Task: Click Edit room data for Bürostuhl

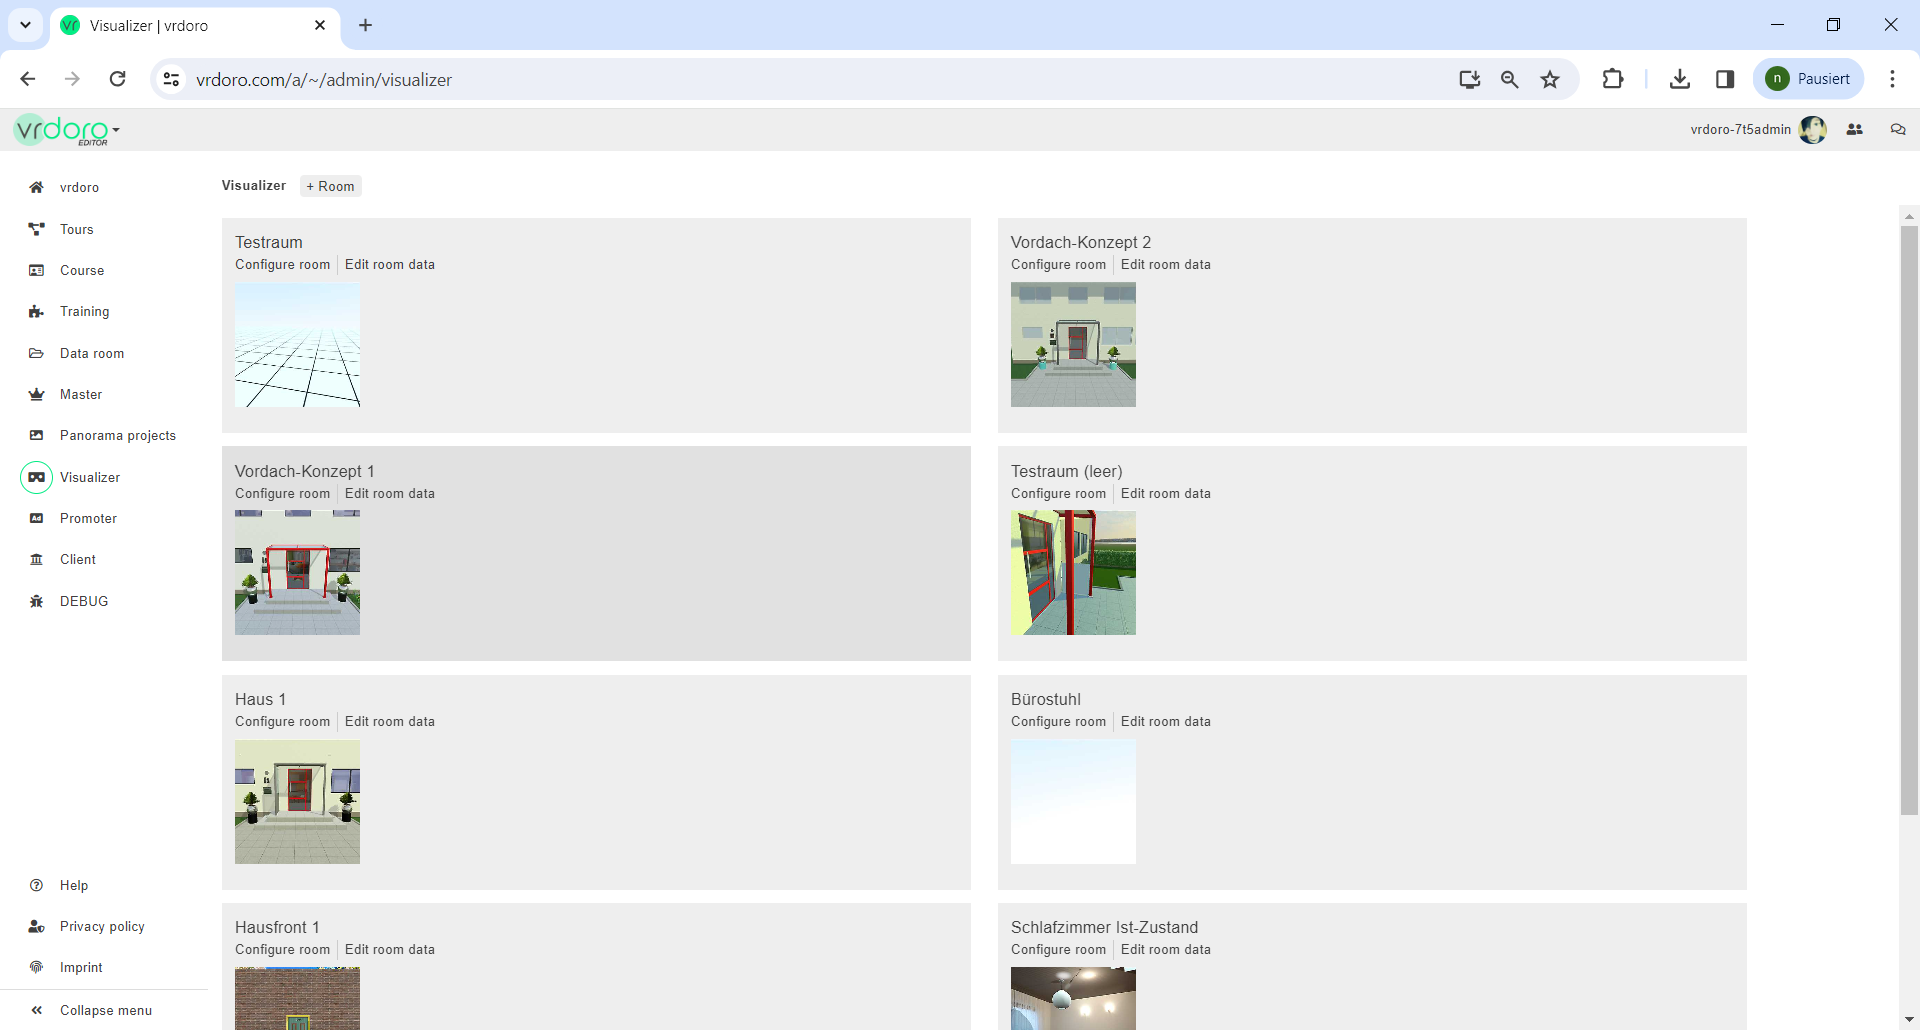Action: click(x=1165, y=722)
